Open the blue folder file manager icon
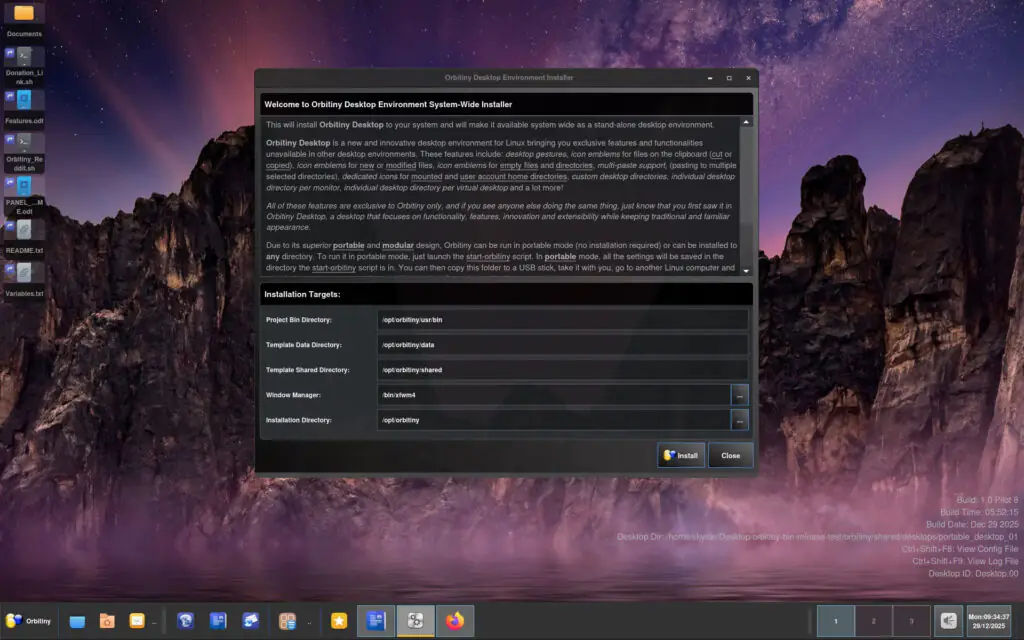The image size is (1024, 640). pos(77,621)
